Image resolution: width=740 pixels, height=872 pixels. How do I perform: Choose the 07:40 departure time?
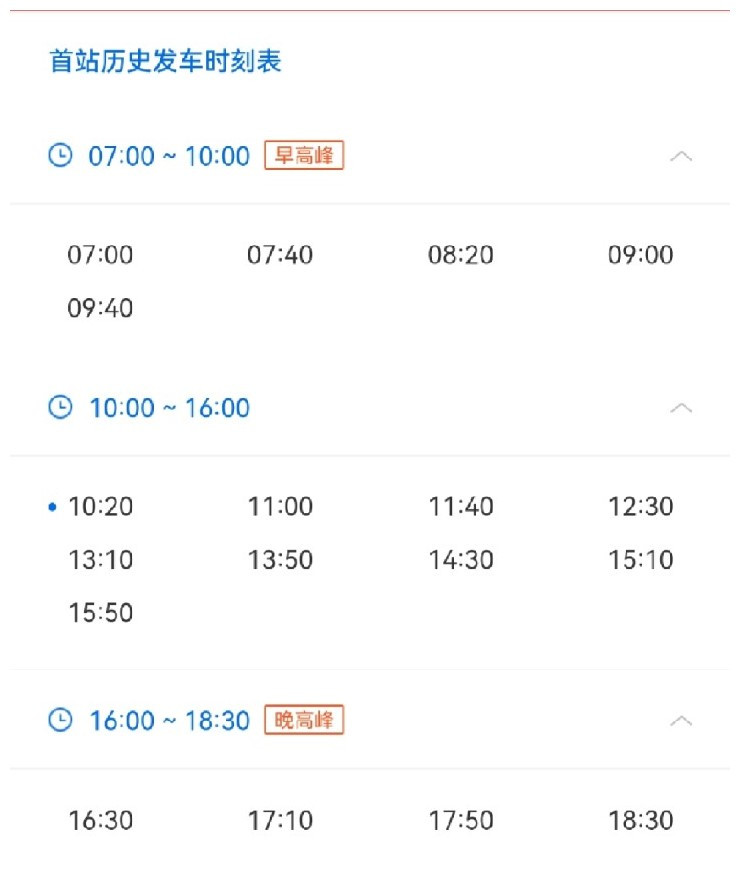click(280, 255)
